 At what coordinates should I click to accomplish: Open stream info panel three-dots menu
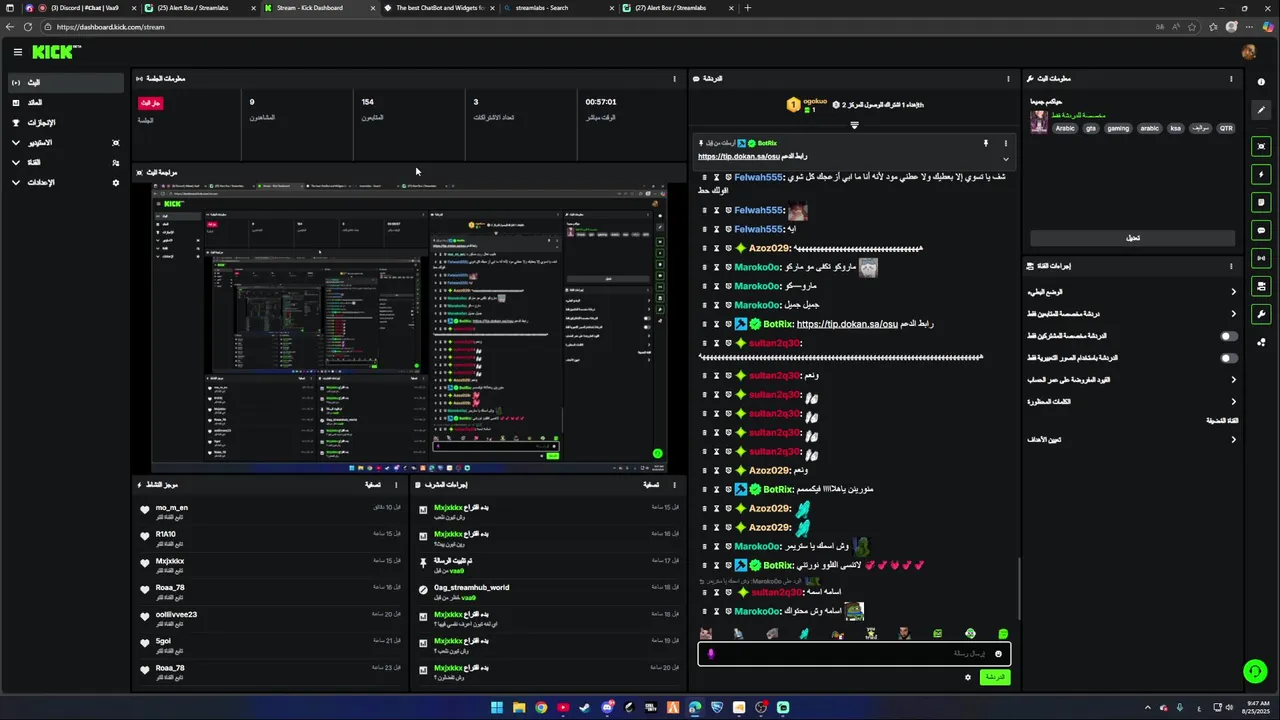click(x=1231, y=78)
